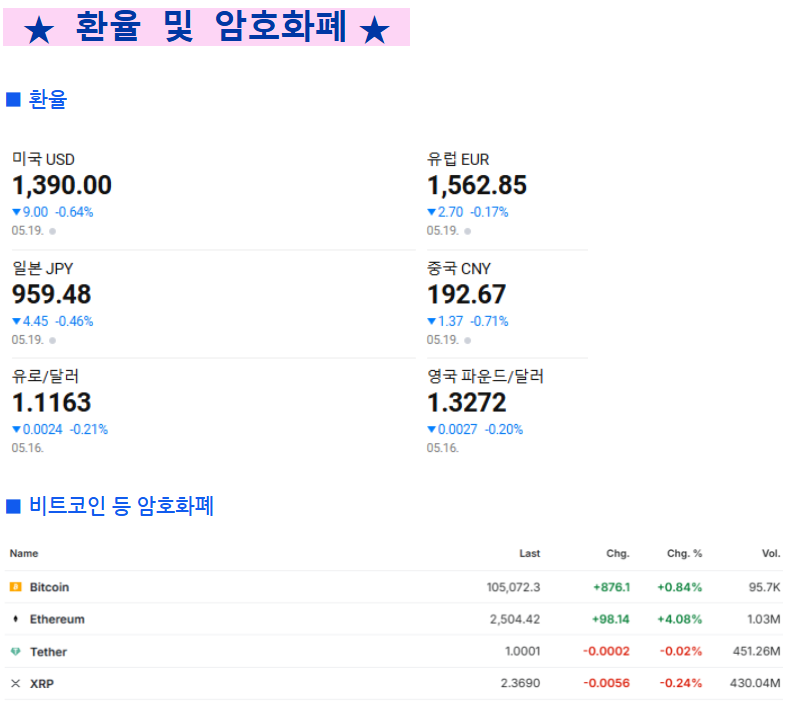Click the down arrow under 영국 파운드/달러

pyautogui.click(x=432, y=430)
